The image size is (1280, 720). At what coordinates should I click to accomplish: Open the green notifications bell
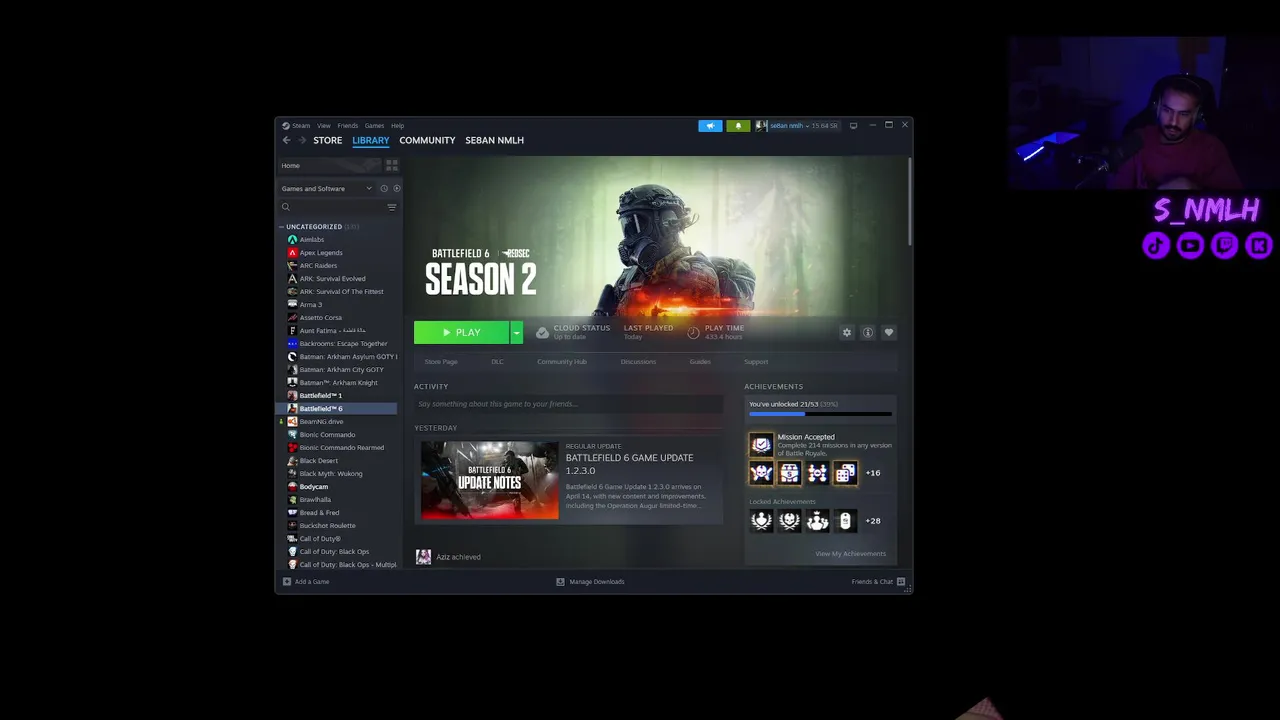tap(738, 126)
